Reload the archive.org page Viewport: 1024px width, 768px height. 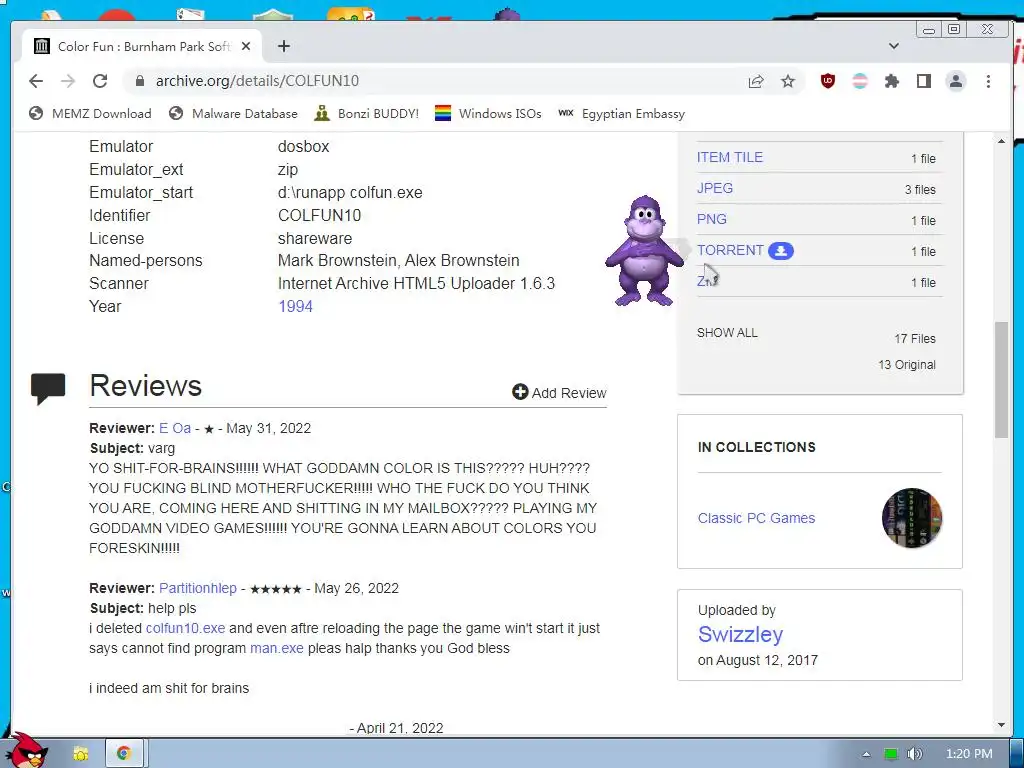pos(100,81)
